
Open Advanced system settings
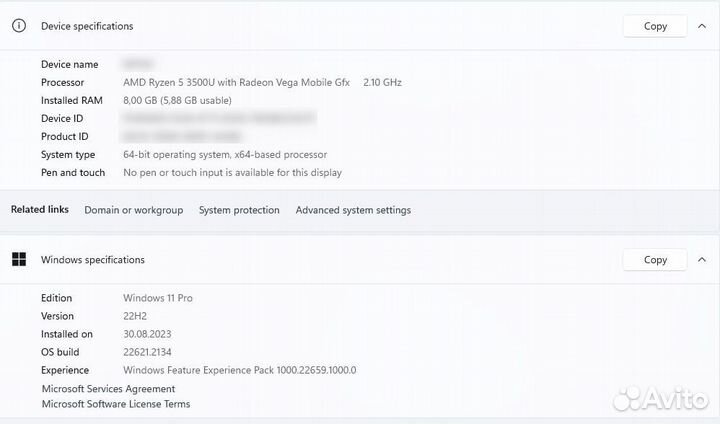pos(353,210)
